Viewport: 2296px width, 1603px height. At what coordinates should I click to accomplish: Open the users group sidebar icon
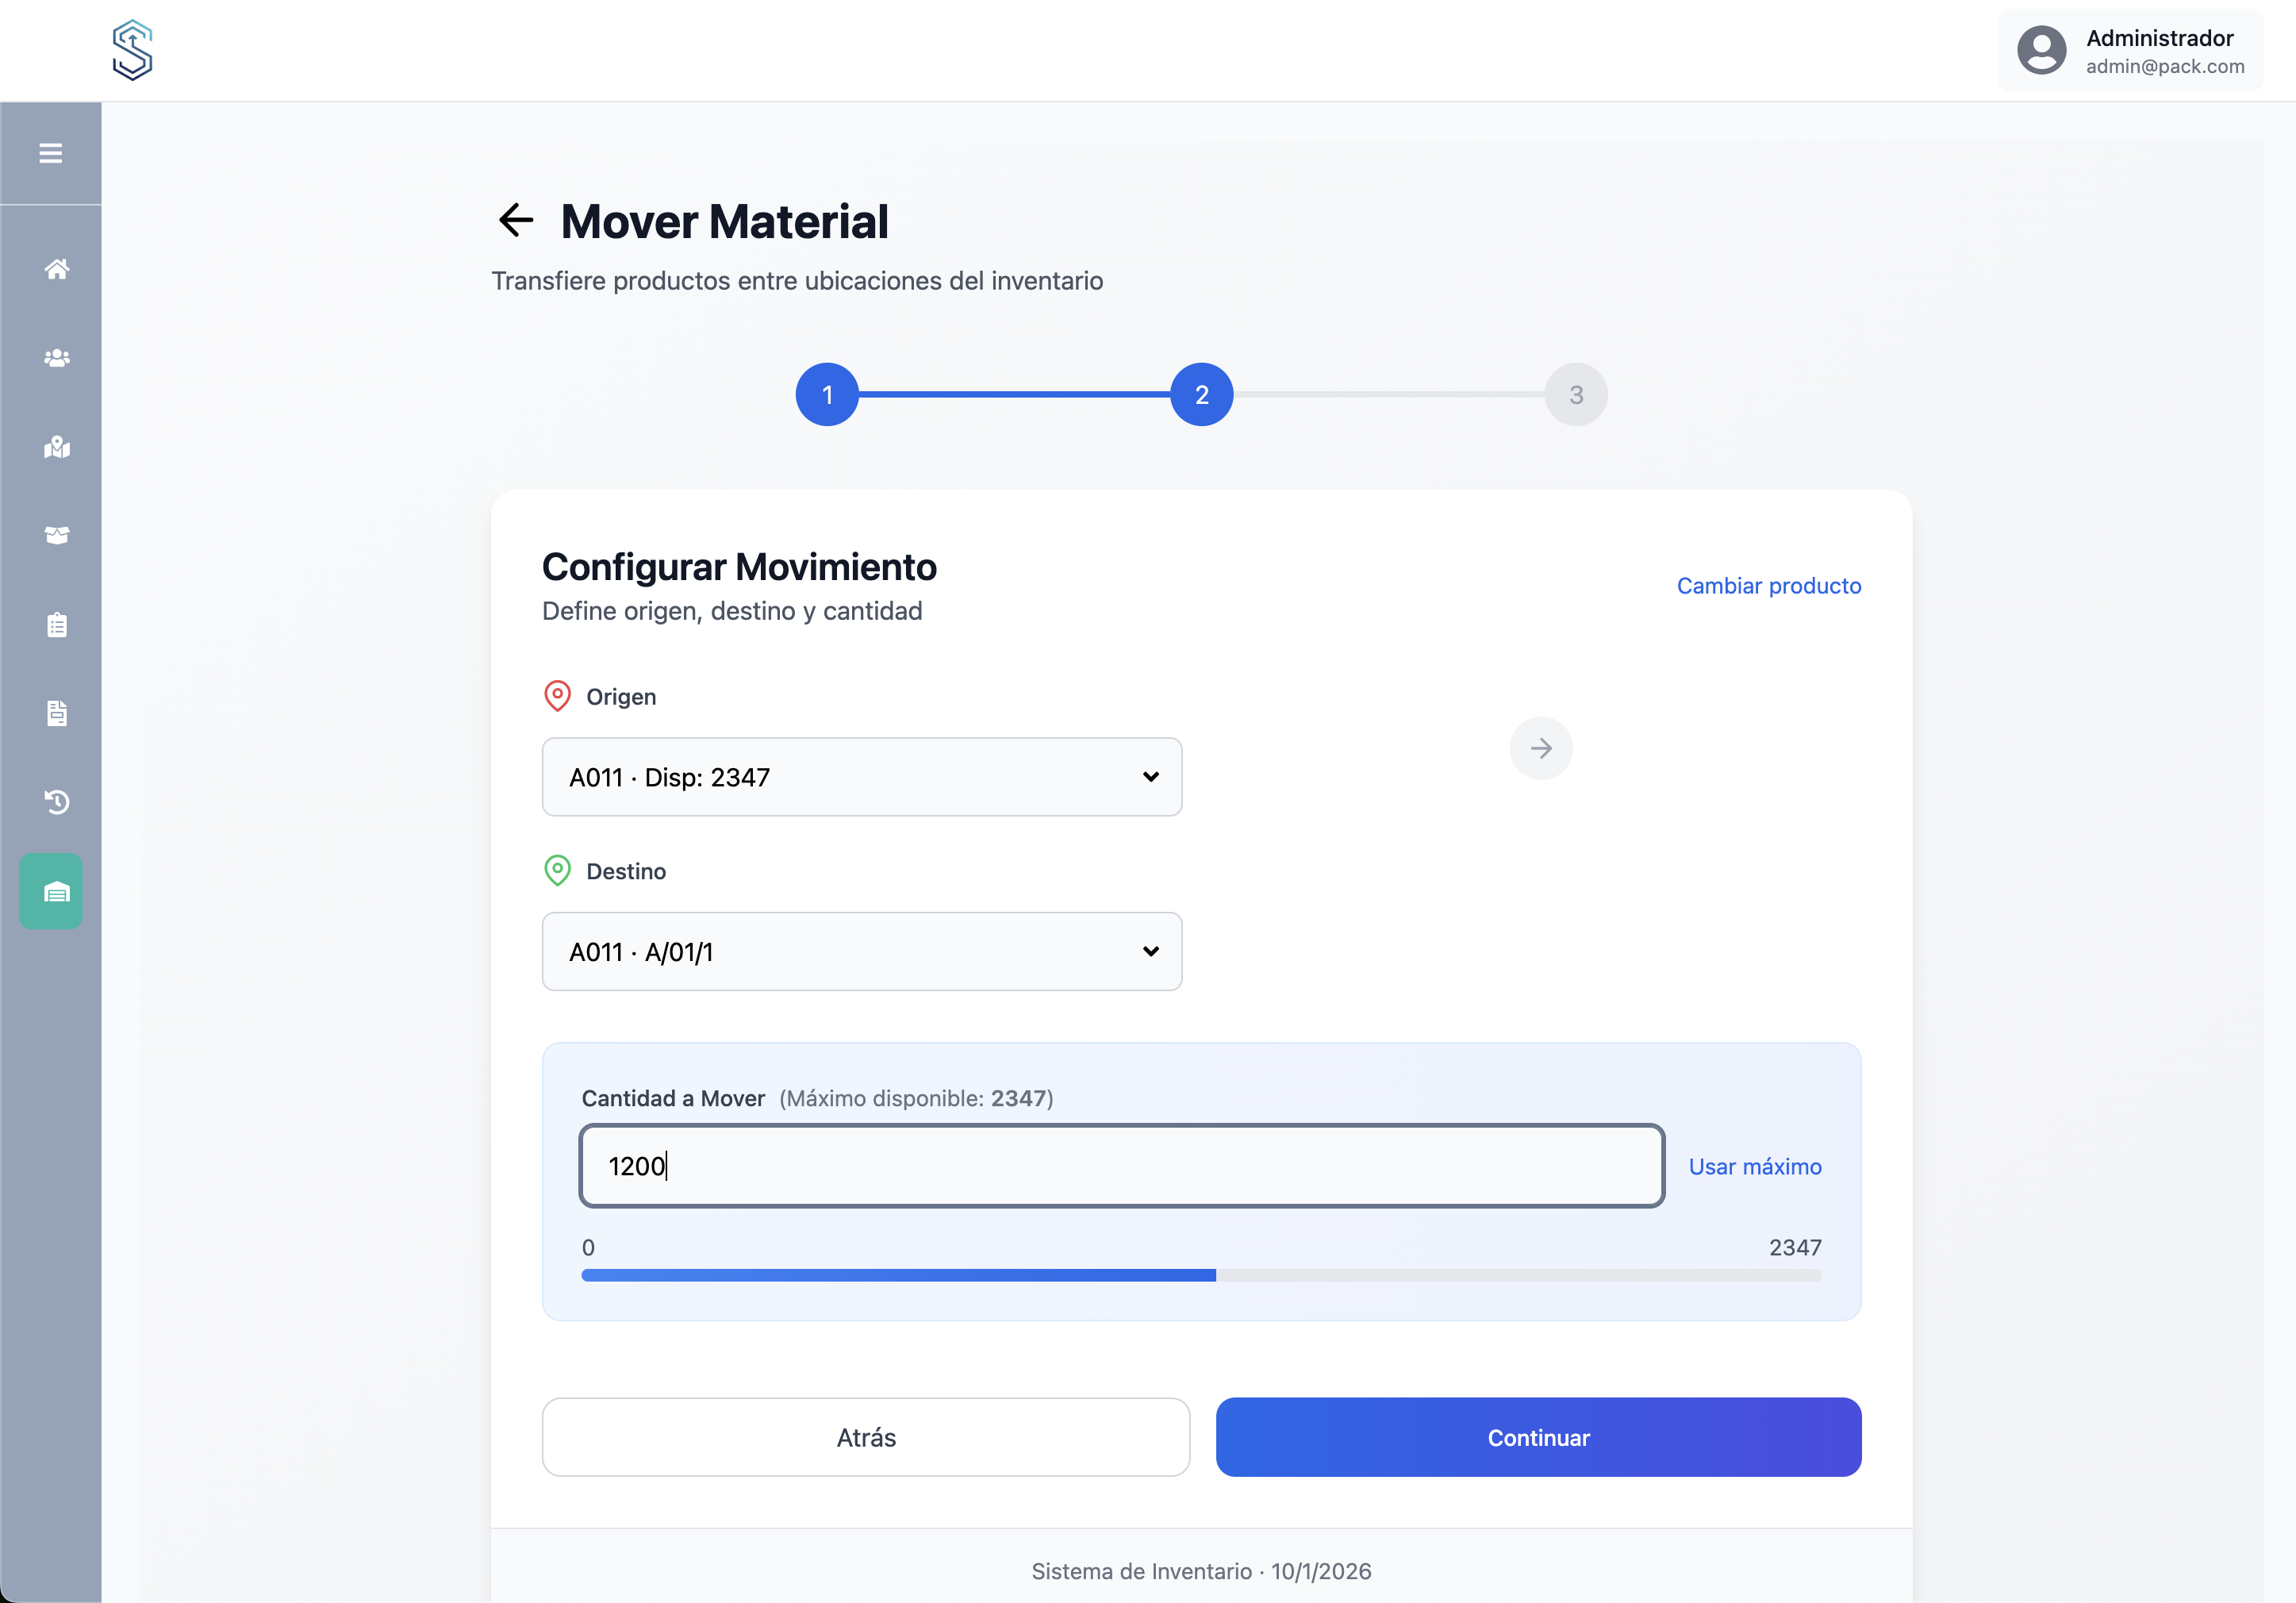[x=57, y=358]
